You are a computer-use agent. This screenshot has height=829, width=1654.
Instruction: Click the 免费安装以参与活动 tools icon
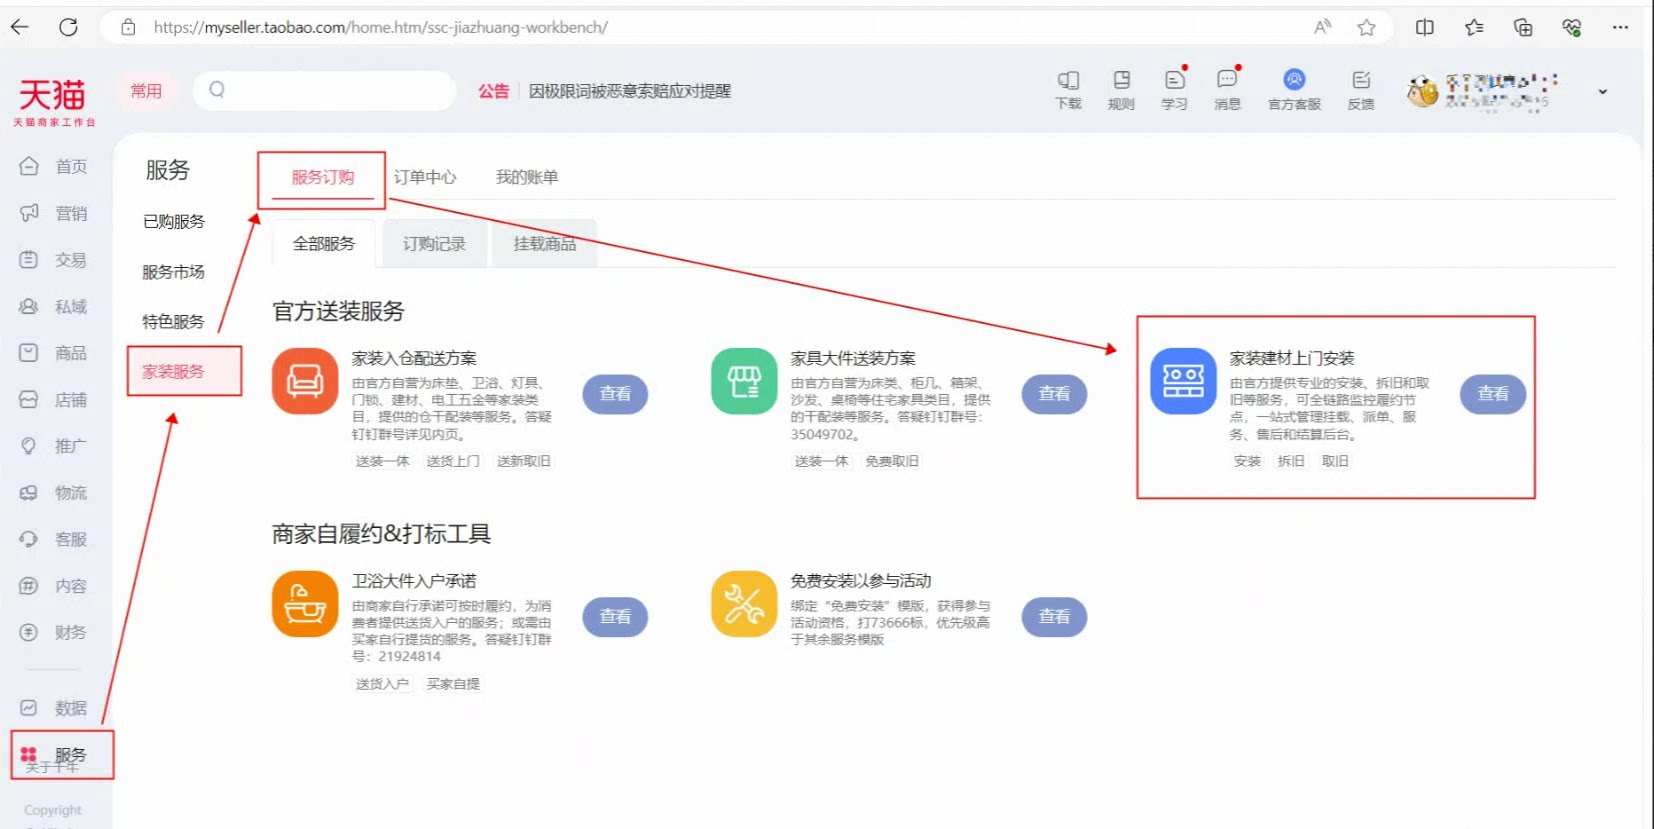click(744, 604)
